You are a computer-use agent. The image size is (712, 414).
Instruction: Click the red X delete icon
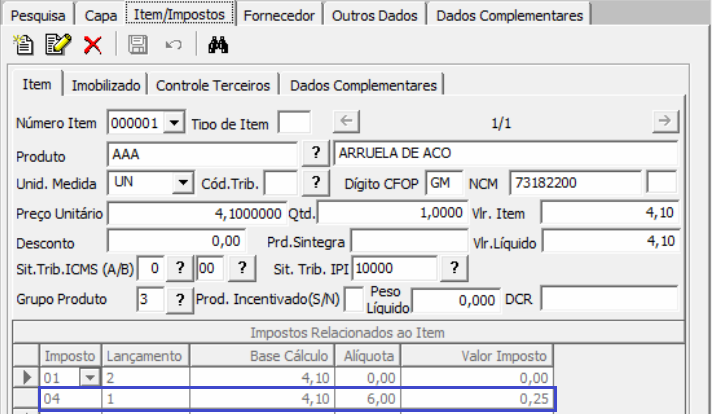point(93,45)
